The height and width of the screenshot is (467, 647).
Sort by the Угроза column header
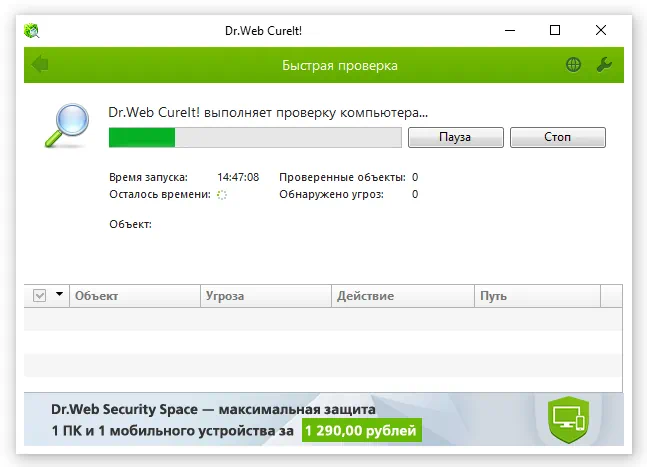pos(266,296)
